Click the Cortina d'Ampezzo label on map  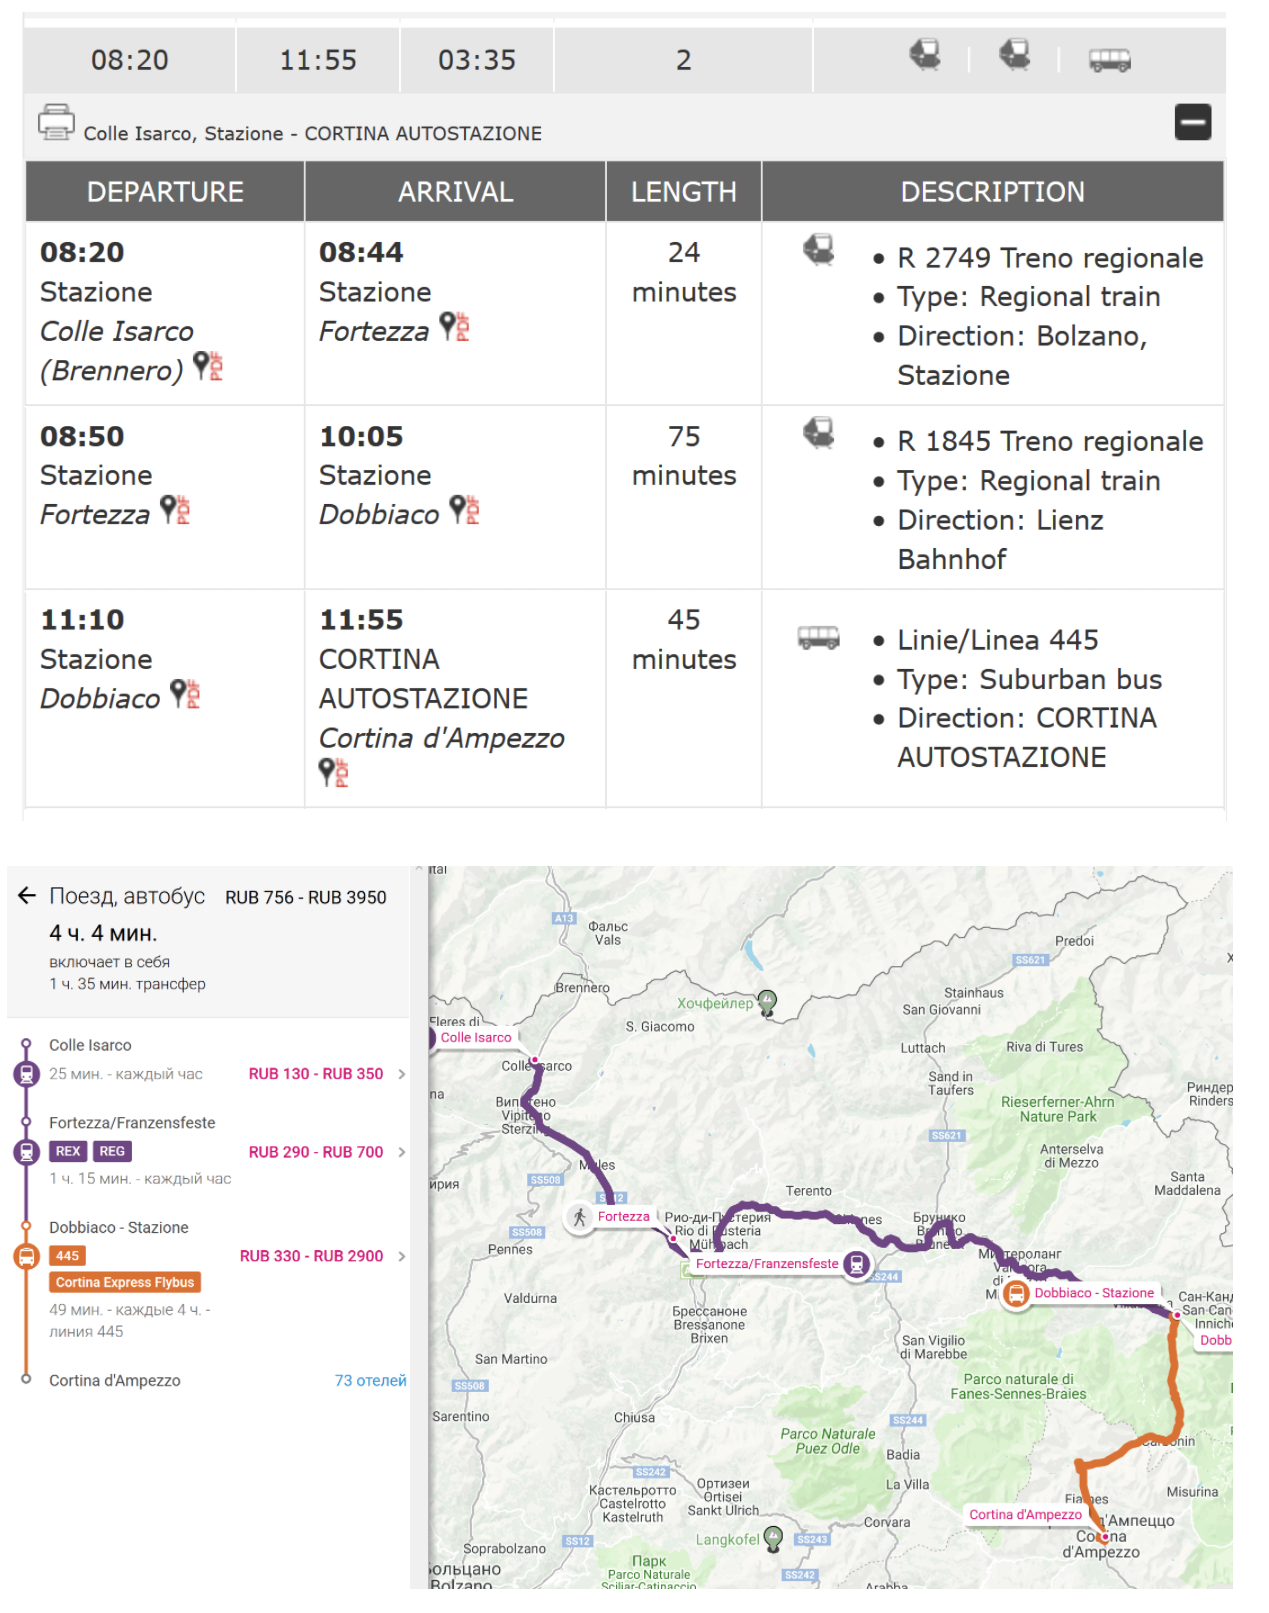click(x=1025, y=1515)
